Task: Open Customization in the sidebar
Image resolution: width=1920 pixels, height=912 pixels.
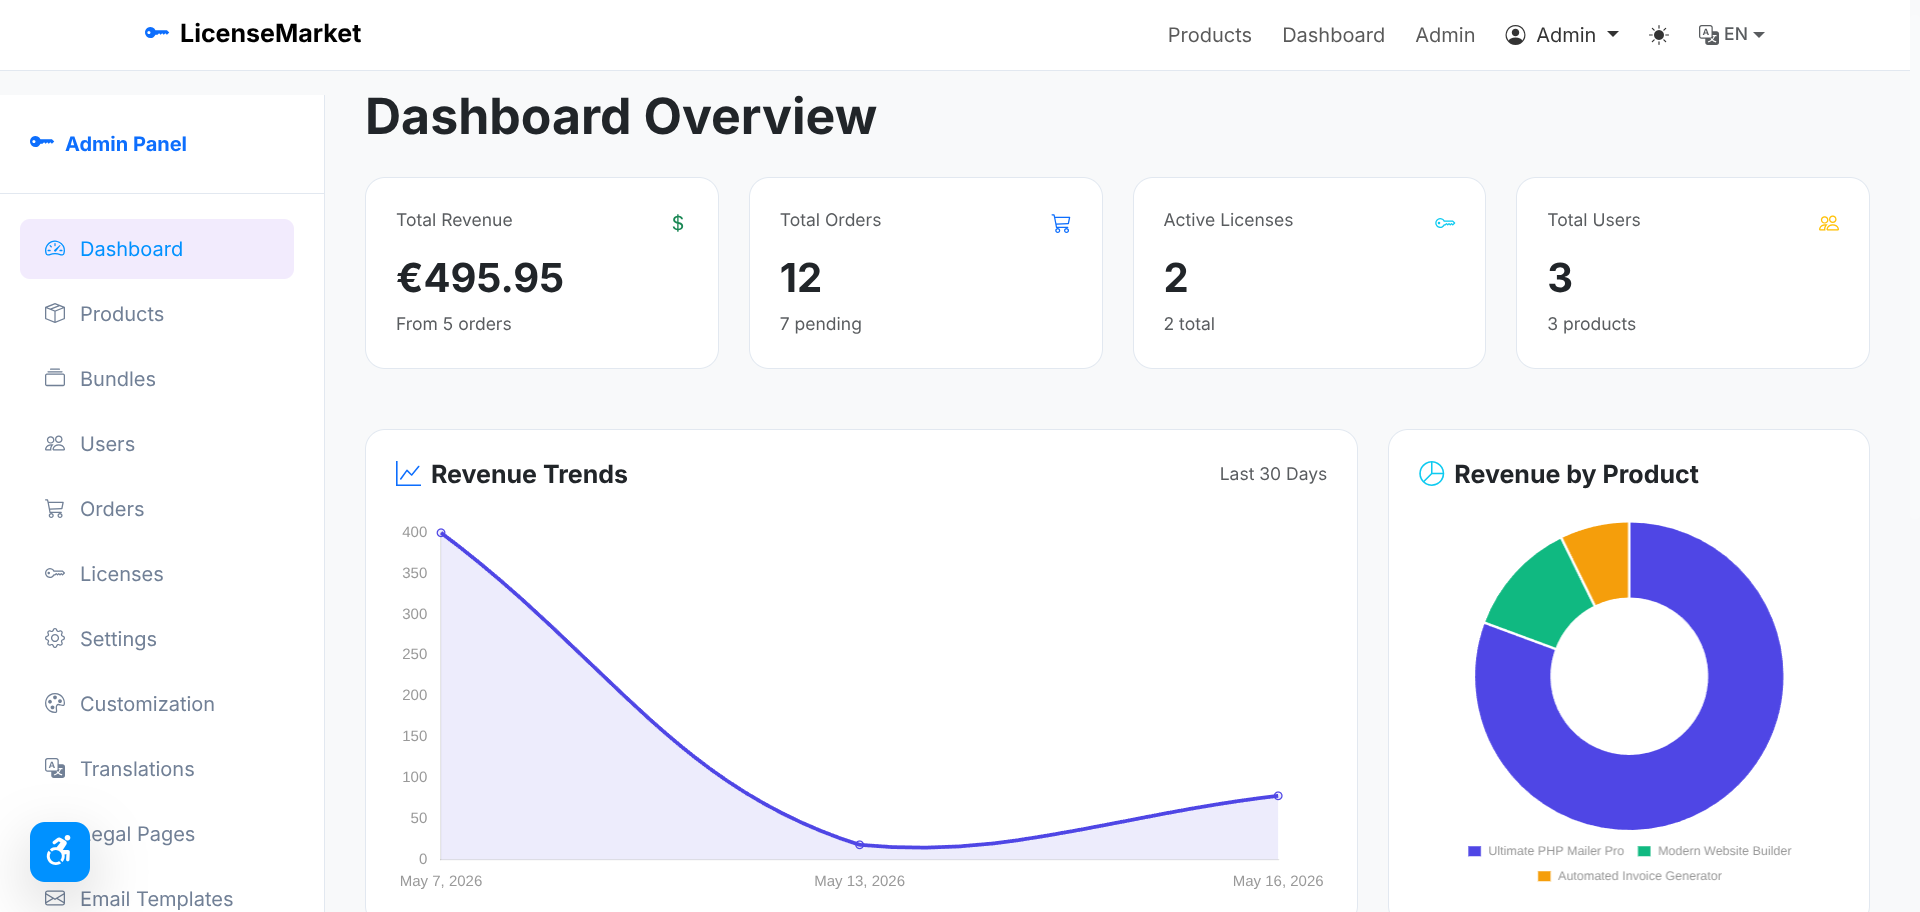Action: pyautogui.click(x=157, y=704)
